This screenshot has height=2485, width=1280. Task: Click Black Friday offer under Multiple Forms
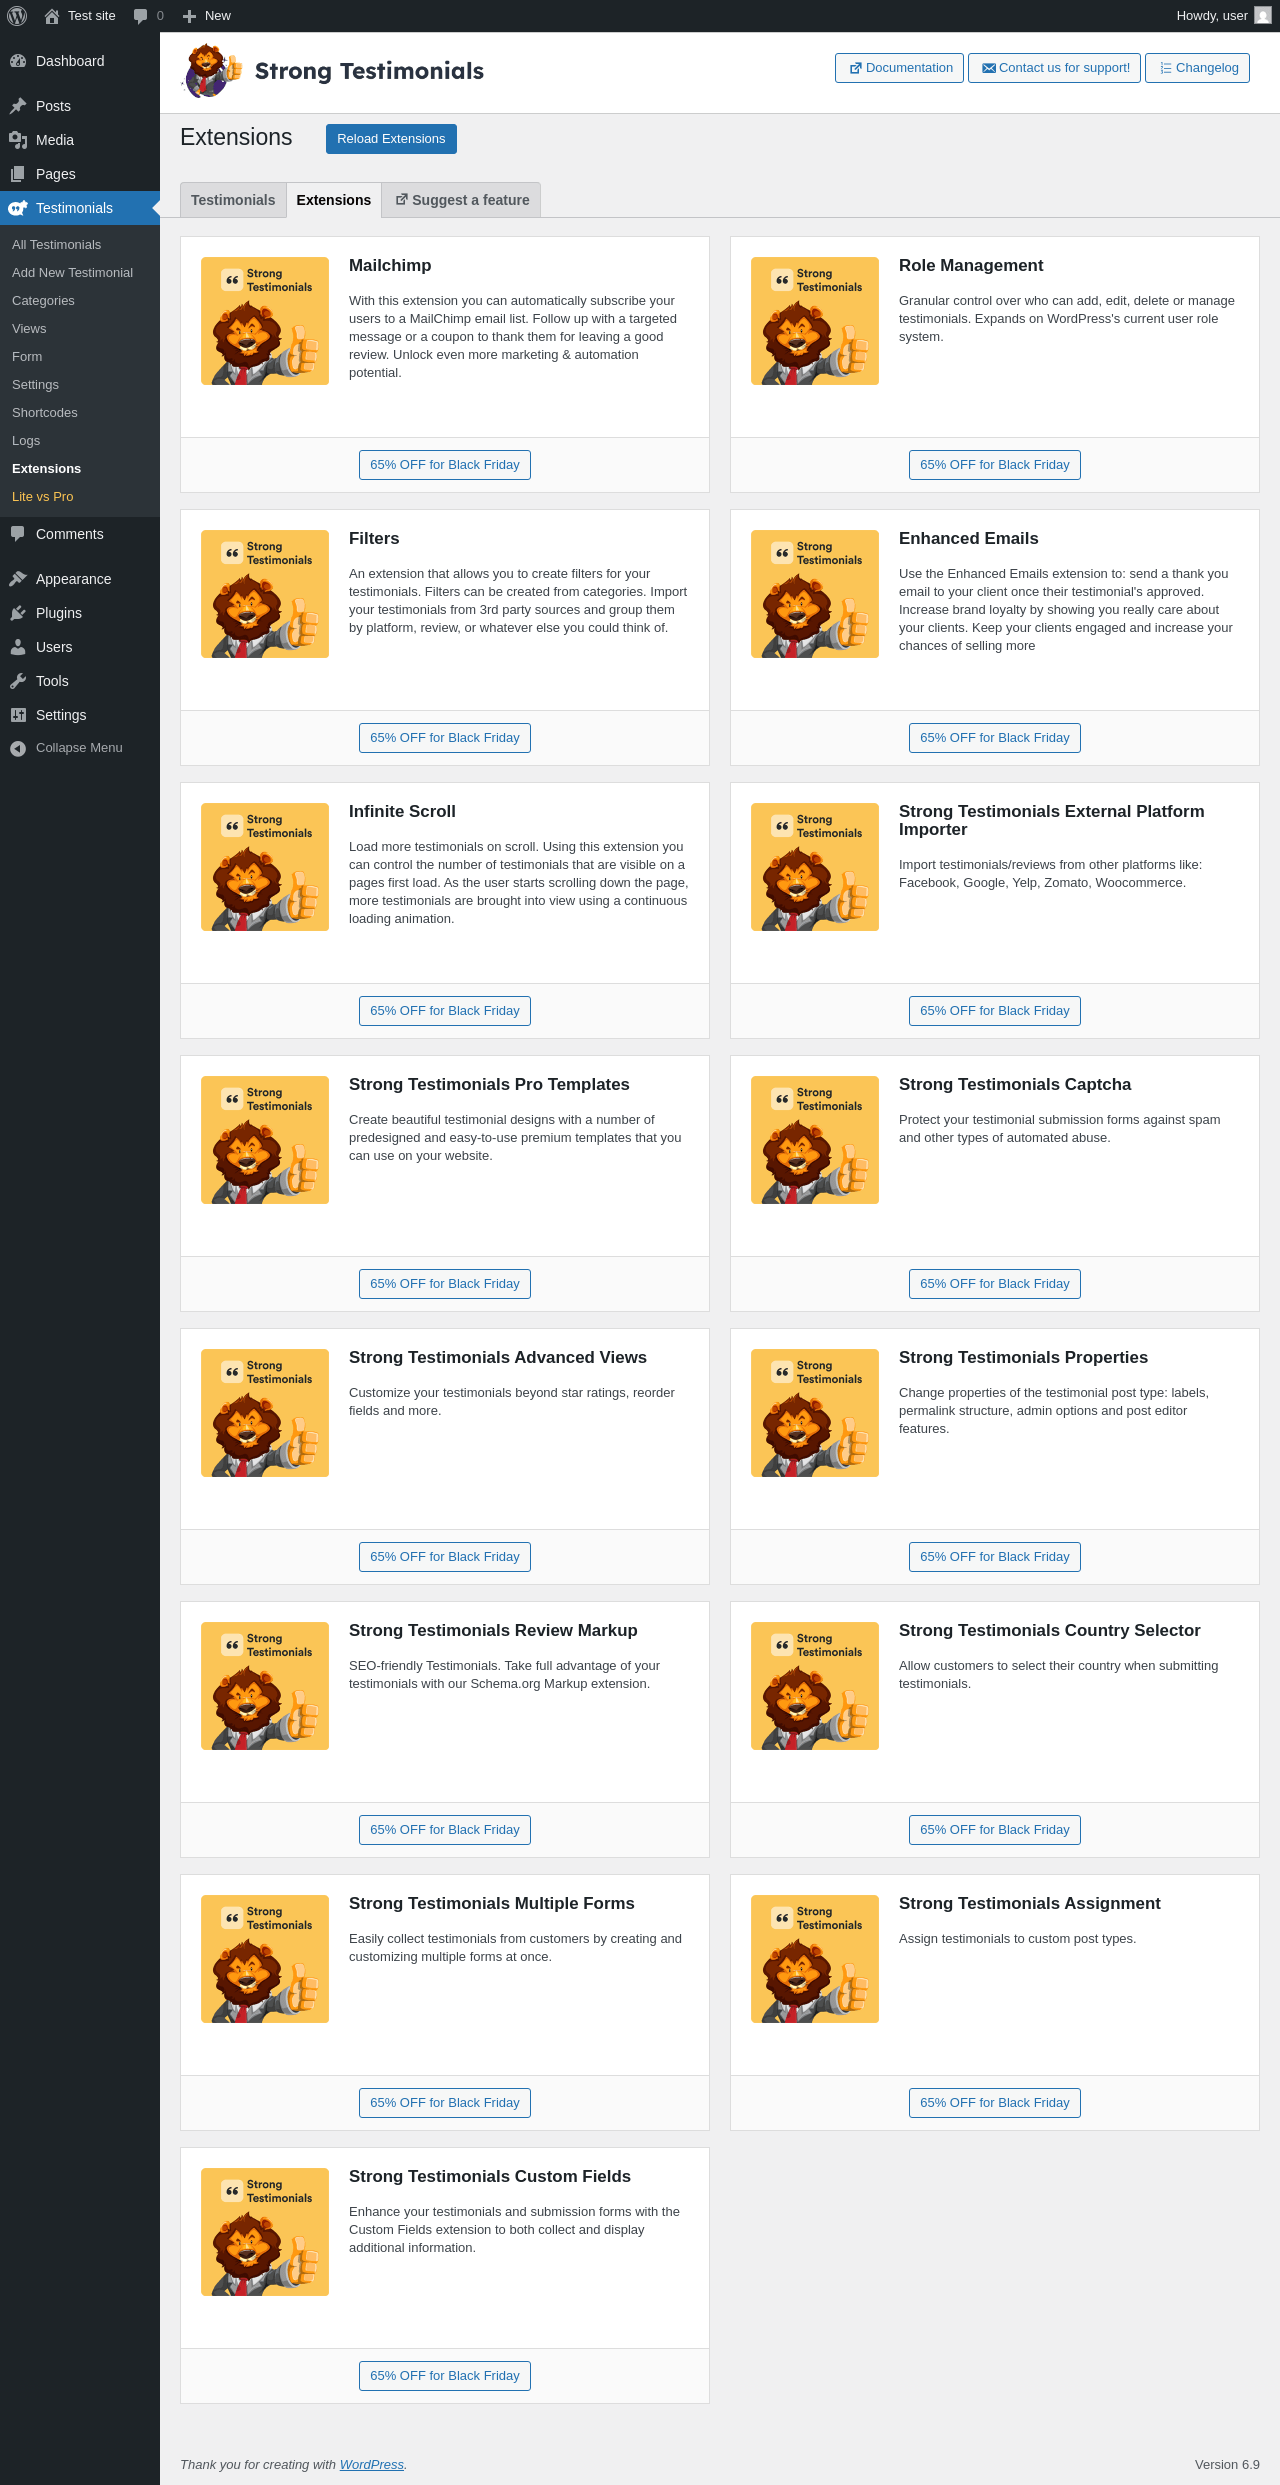pos(445,2103)
